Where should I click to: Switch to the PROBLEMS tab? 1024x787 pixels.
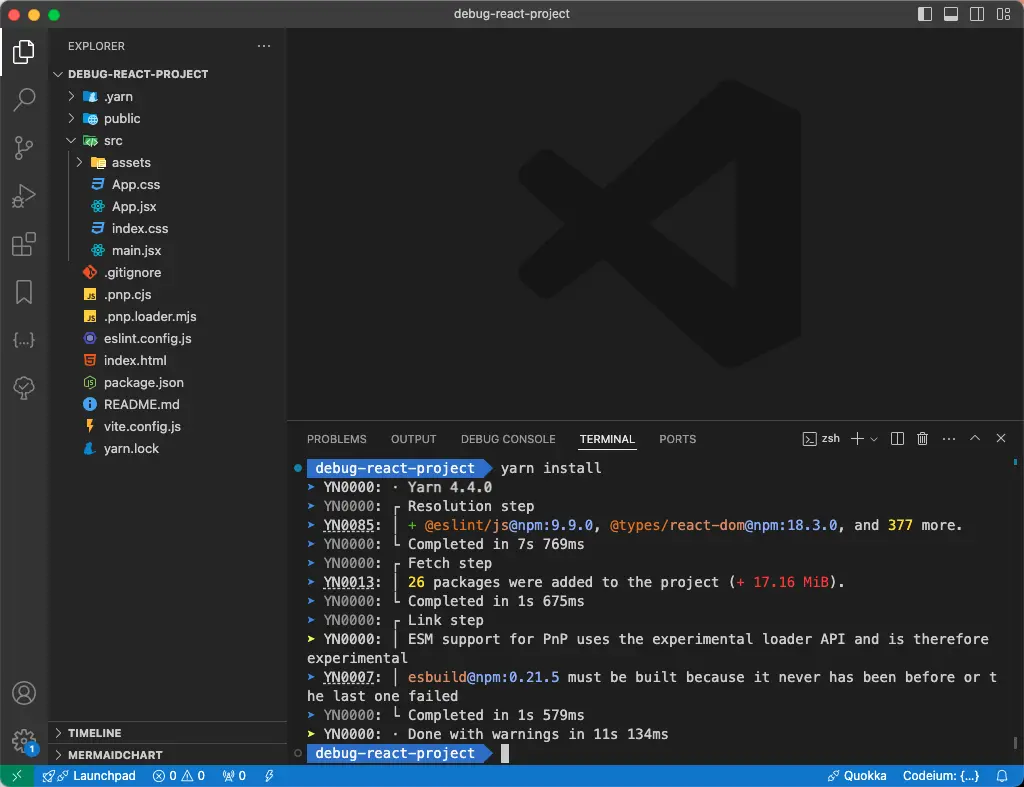pos(336,439)
